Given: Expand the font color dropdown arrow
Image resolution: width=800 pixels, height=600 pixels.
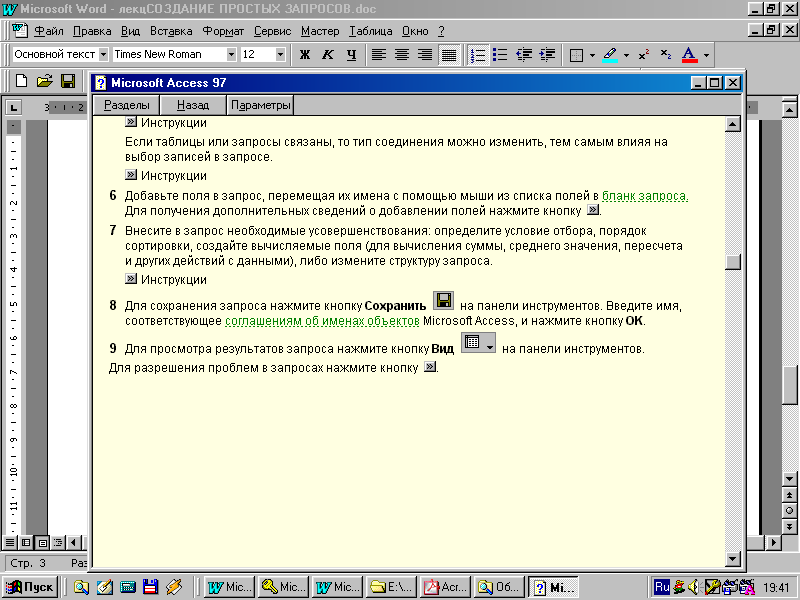Looking at the screenshot, I should pyautogui.click(x=706, y=55).
